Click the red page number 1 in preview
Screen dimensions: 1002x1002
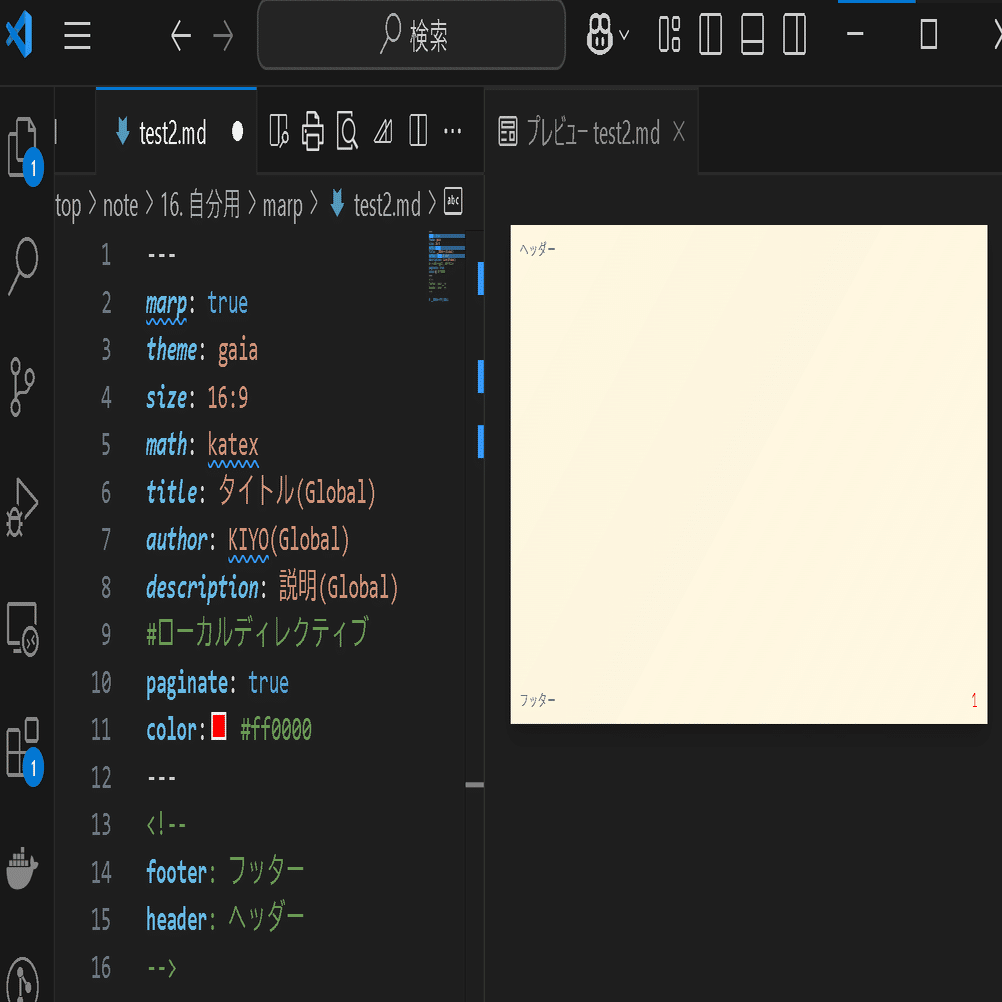[x=974, y=700]
